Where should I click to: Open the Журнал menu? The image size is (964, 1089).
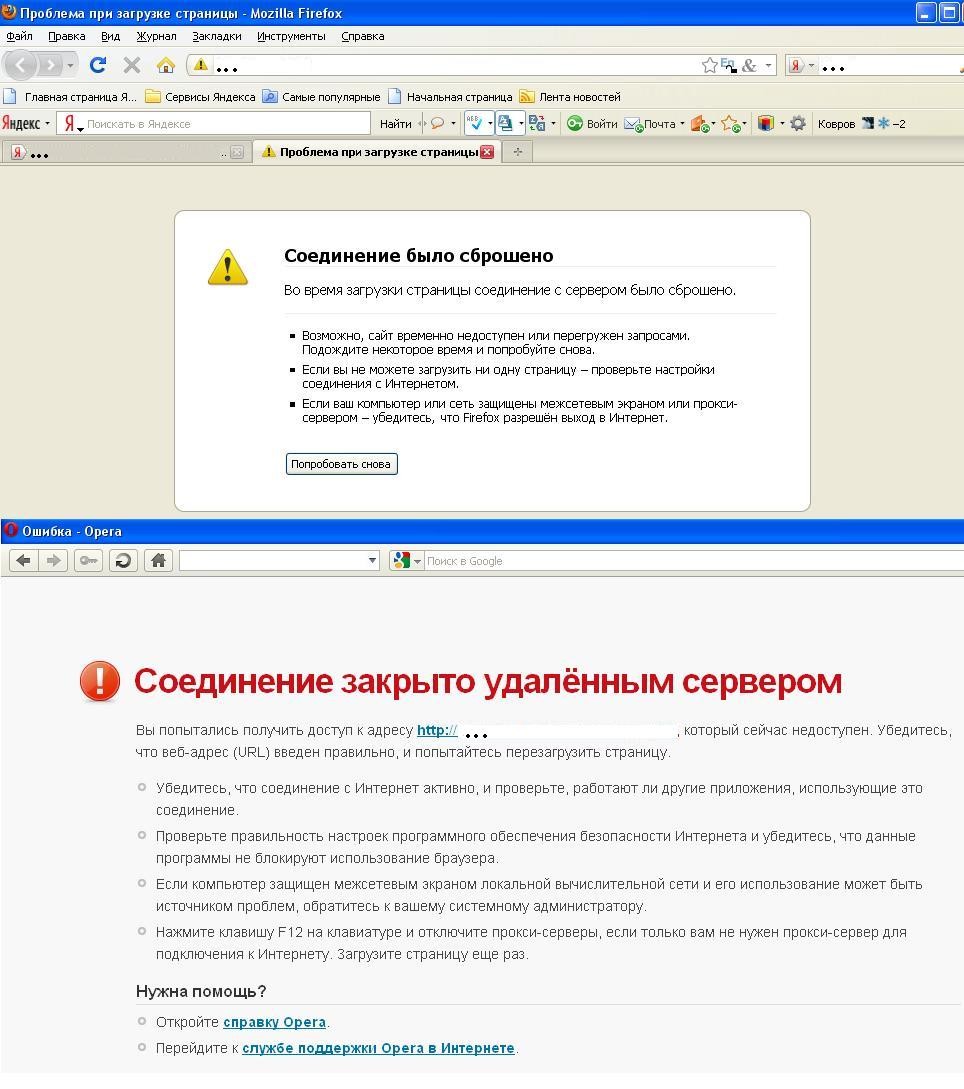tap(156, 36)
